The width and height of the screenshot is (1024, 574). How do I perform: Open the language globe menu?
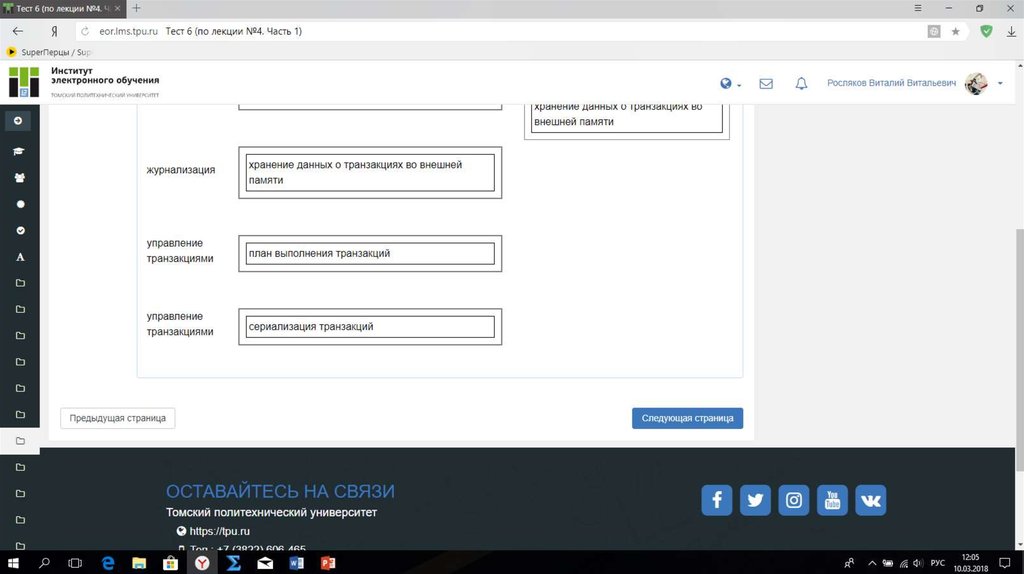[730, 84]
